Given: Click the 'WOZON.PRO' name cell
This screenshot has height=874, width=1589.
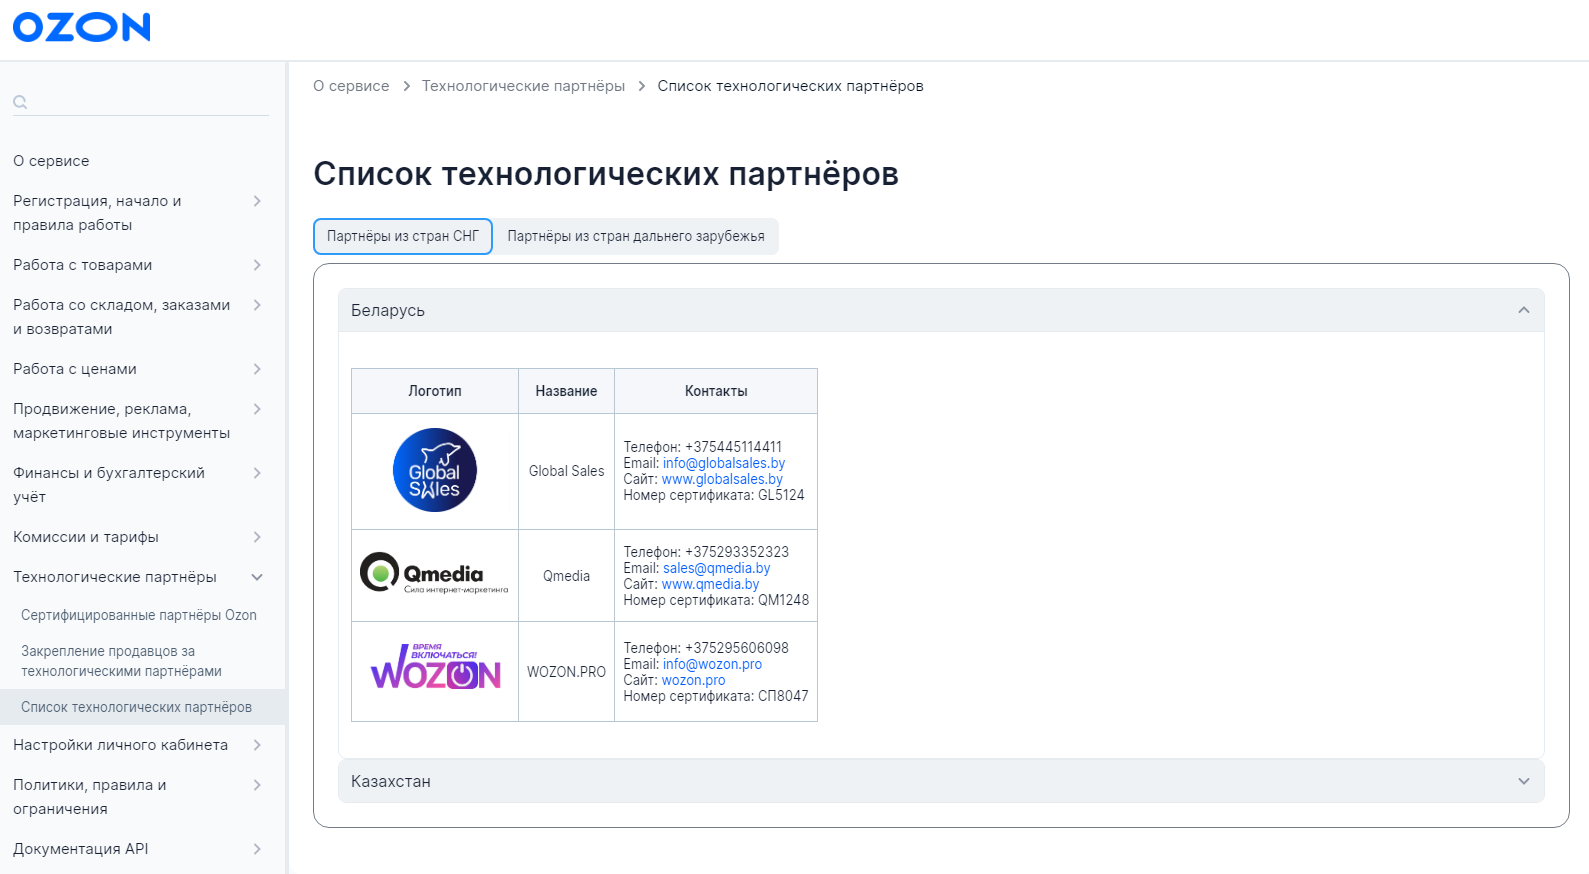Looking at the screenshot, I should point(566,672).
